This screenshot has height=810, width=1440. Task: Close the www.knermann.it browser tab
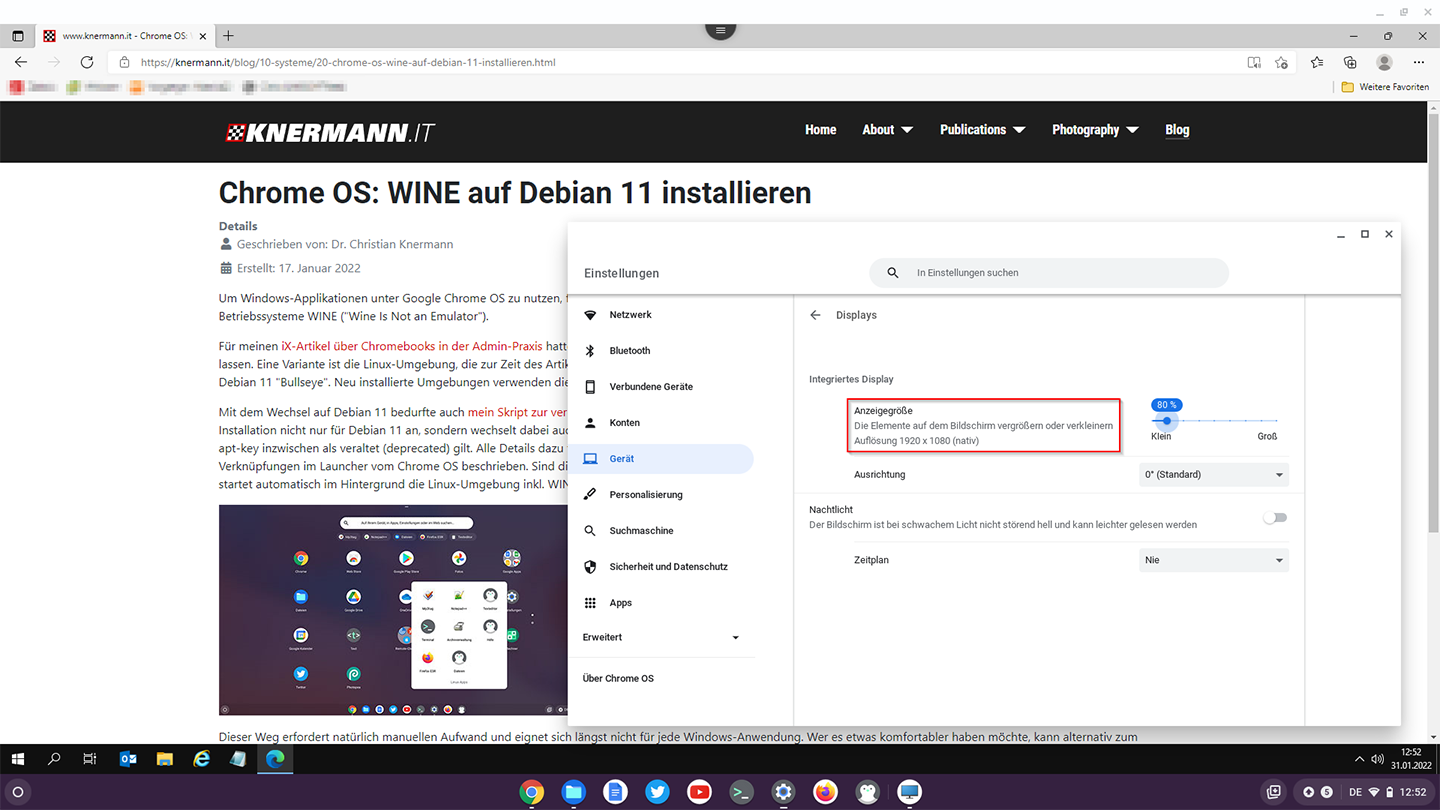[x=203, y=36]
